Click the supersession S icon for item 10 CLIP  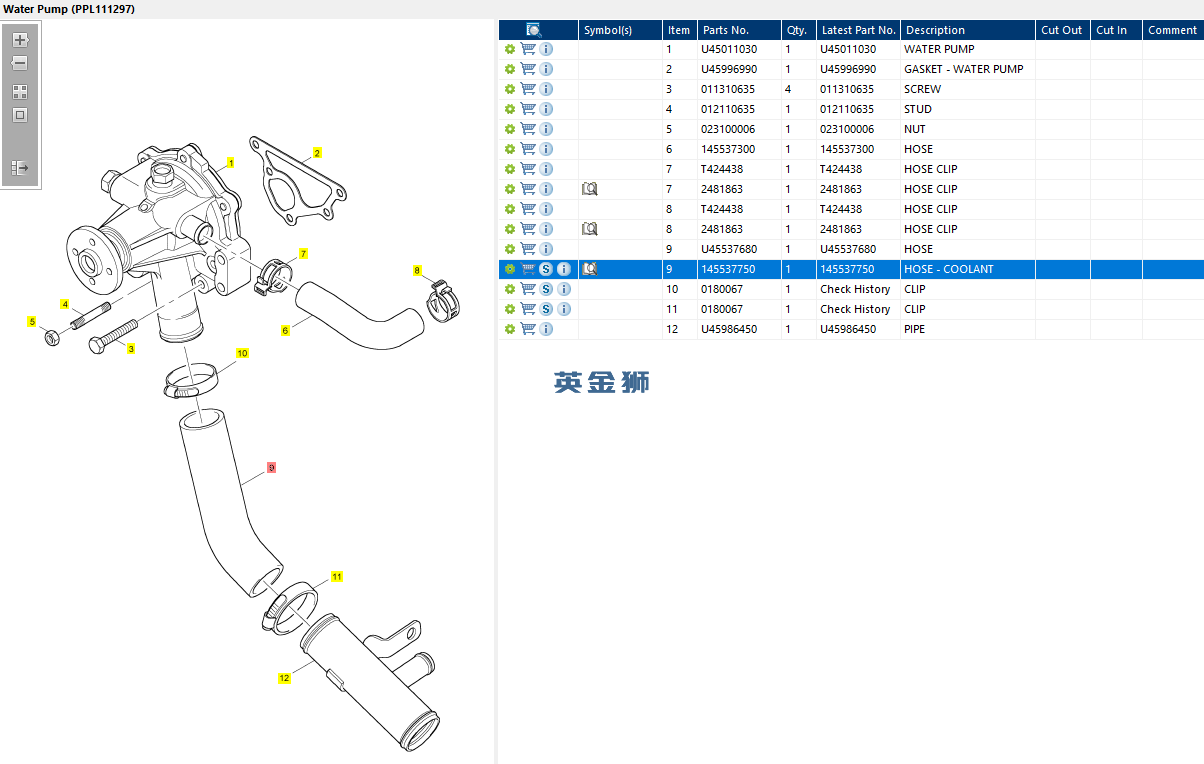pos(546,289)
